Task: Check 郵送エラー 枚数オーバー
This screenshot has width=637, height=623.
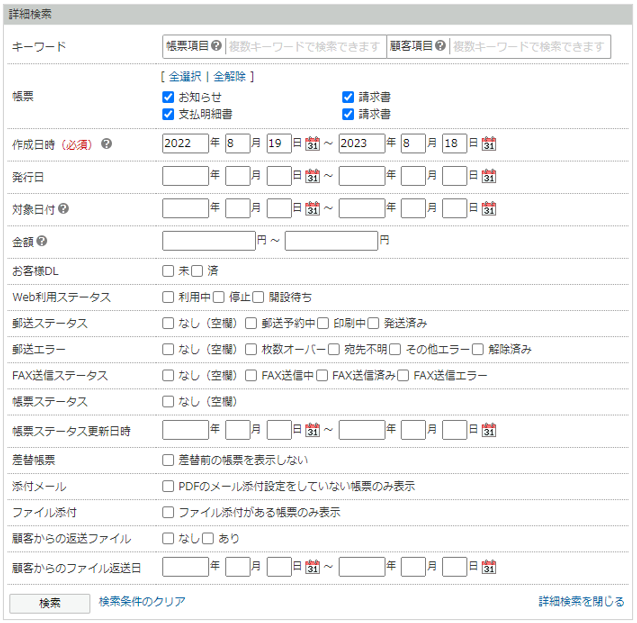Action: (251, 349)
